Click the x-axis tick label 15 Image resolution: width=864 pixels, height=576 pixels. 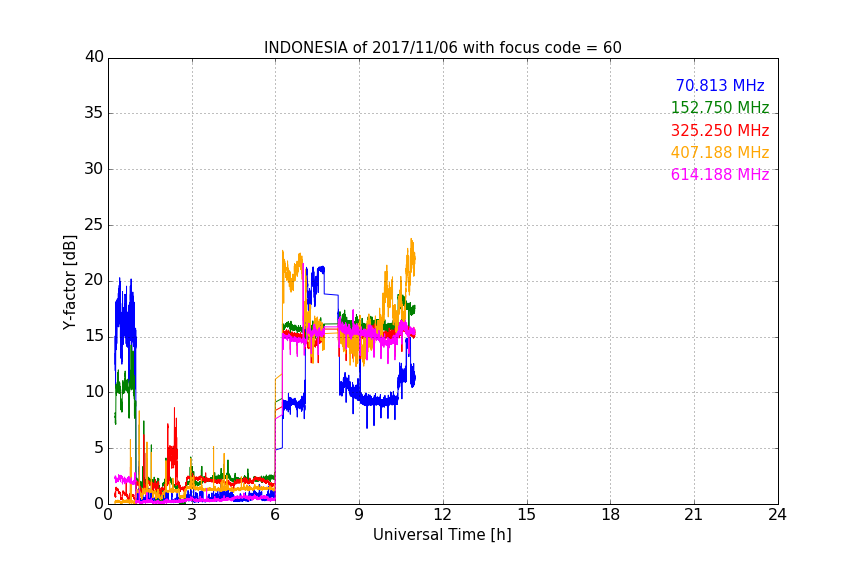point(526,515)
